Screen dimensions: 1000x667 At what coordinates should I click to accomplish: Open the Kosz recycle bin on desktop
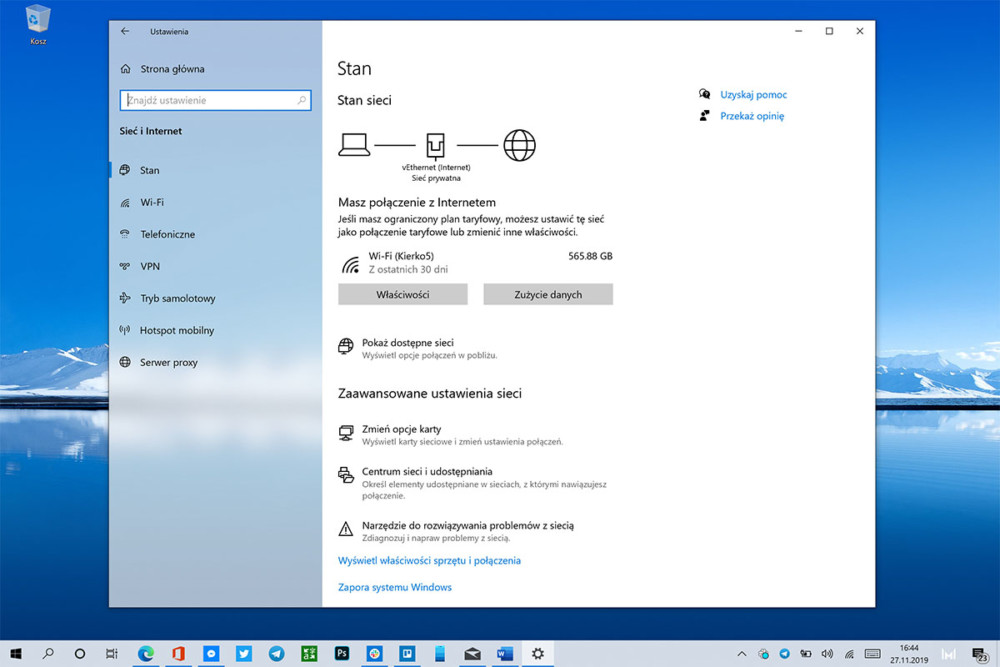pos(38,25)
